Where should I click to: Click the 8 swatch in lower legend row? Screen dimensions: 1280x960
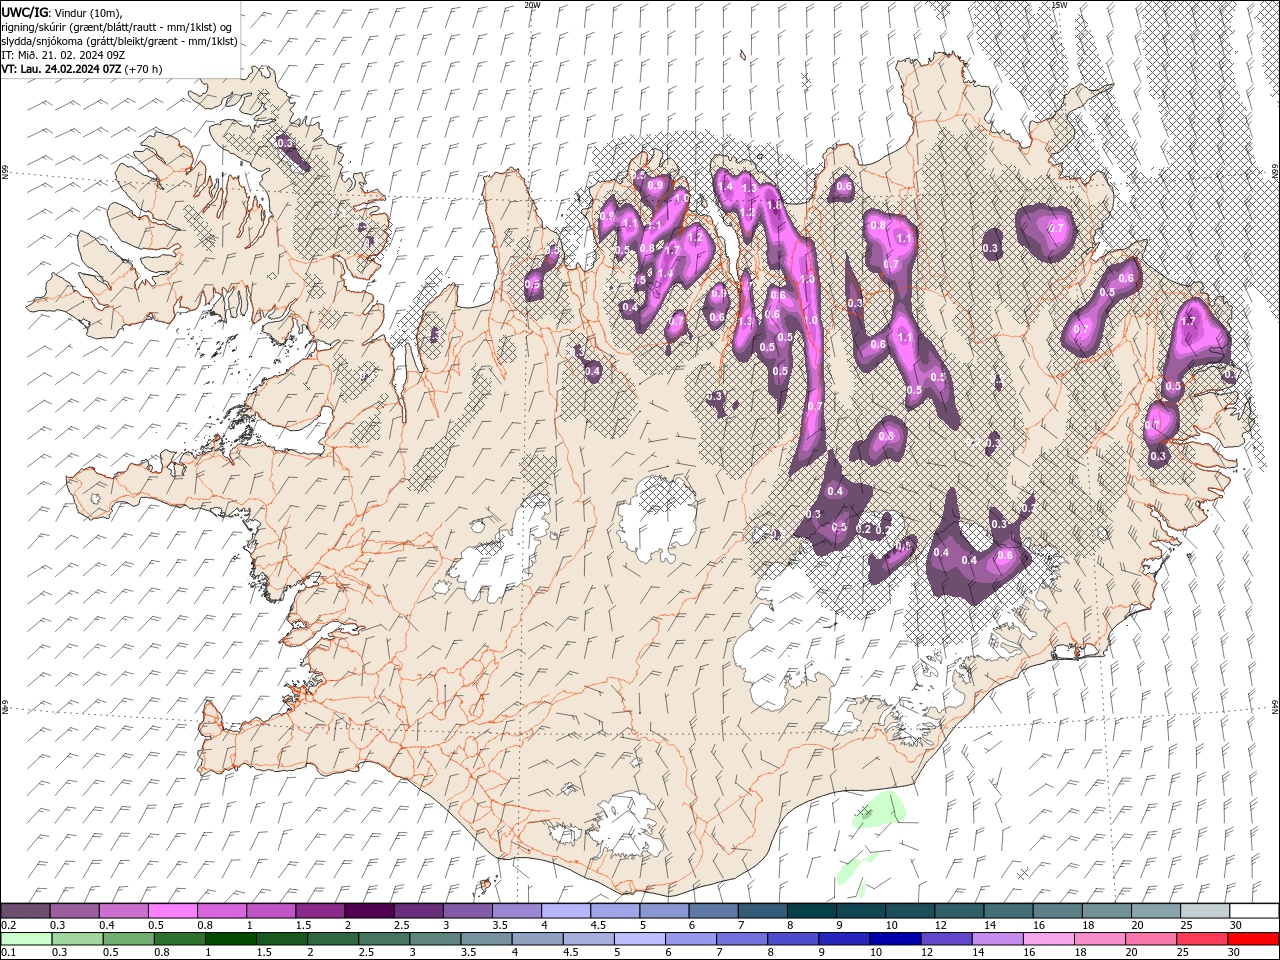pos(792,939)
